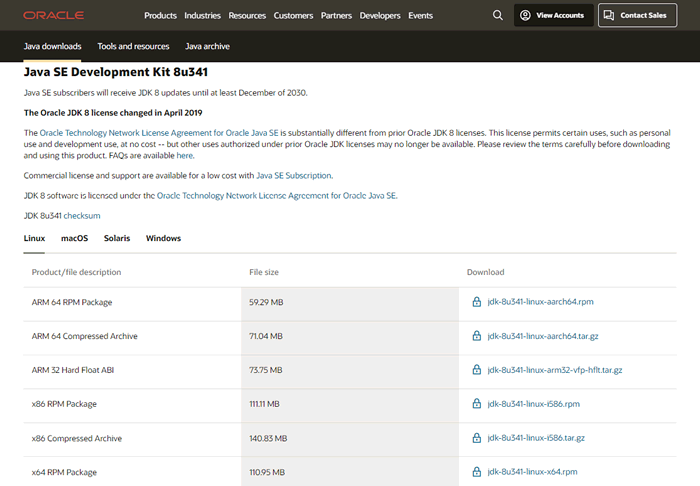The width and height of the screenshot is (700, 486).
Task: Open the JDK 8u341 checksum link
Action: [x=82, y=216]
